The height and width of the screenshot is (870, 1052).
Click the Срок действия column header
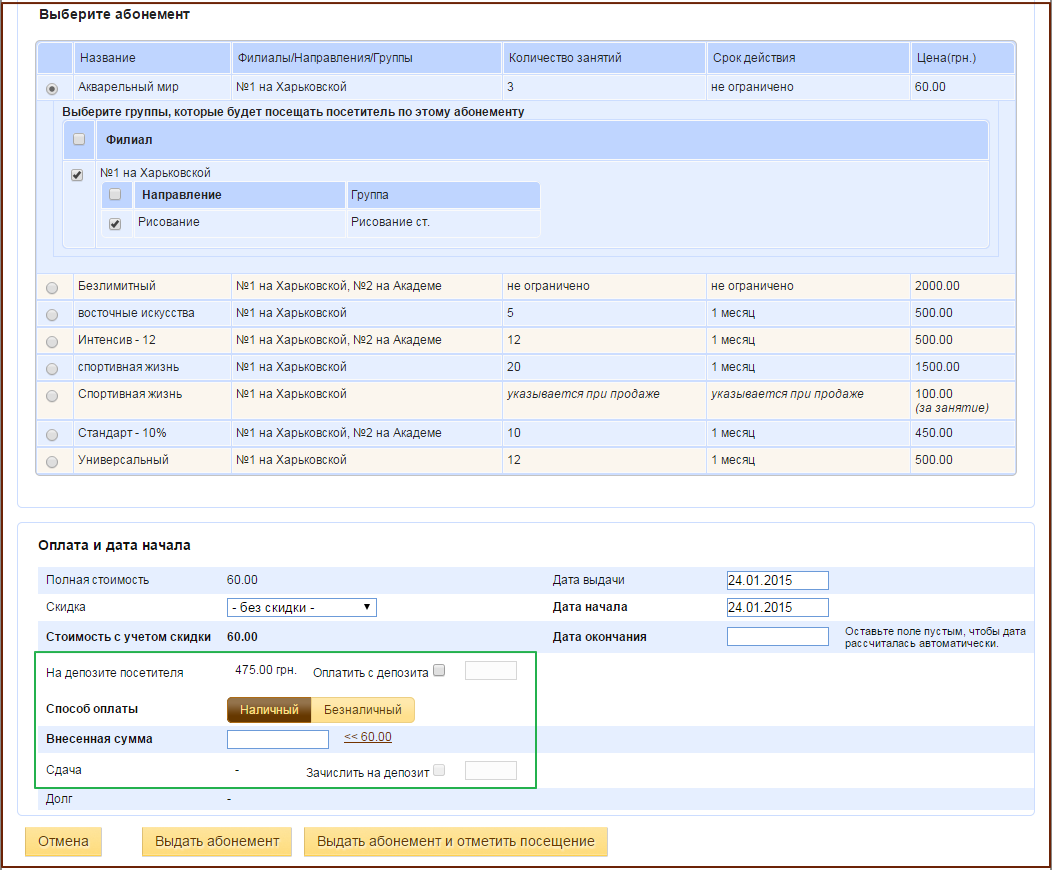click(x=808, y=58)
